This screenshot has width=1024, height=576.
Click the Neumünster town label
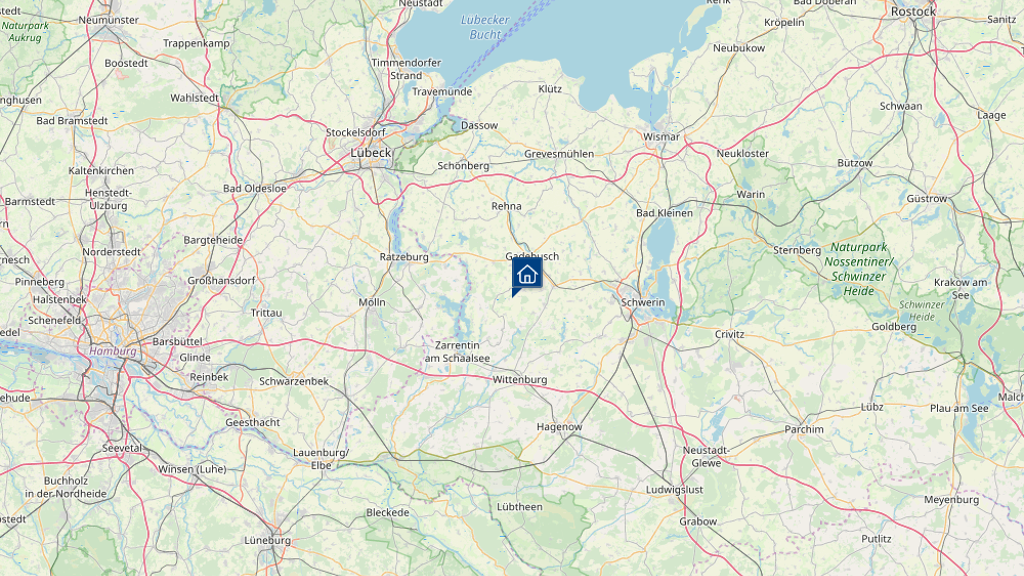coord(108,20)
